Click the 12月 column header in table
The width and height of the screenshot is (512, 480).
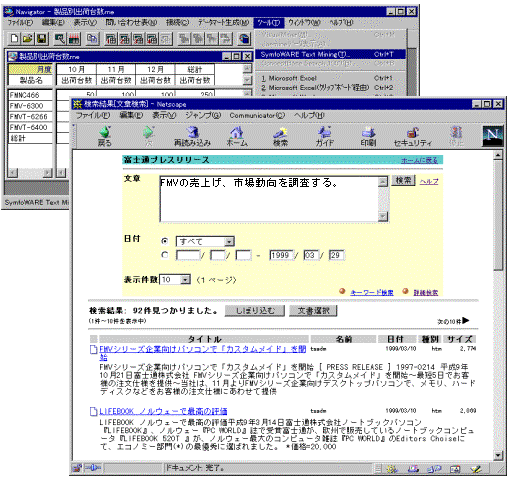(x=155, y=69)
